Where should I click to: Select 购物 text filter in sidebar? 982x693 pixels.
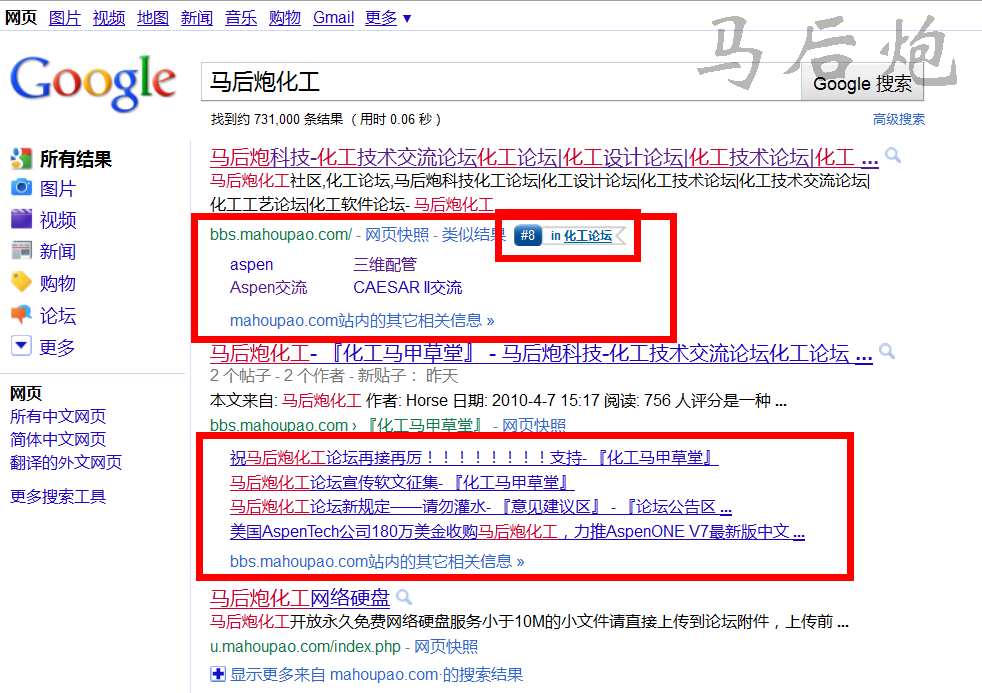pos(58,284)
